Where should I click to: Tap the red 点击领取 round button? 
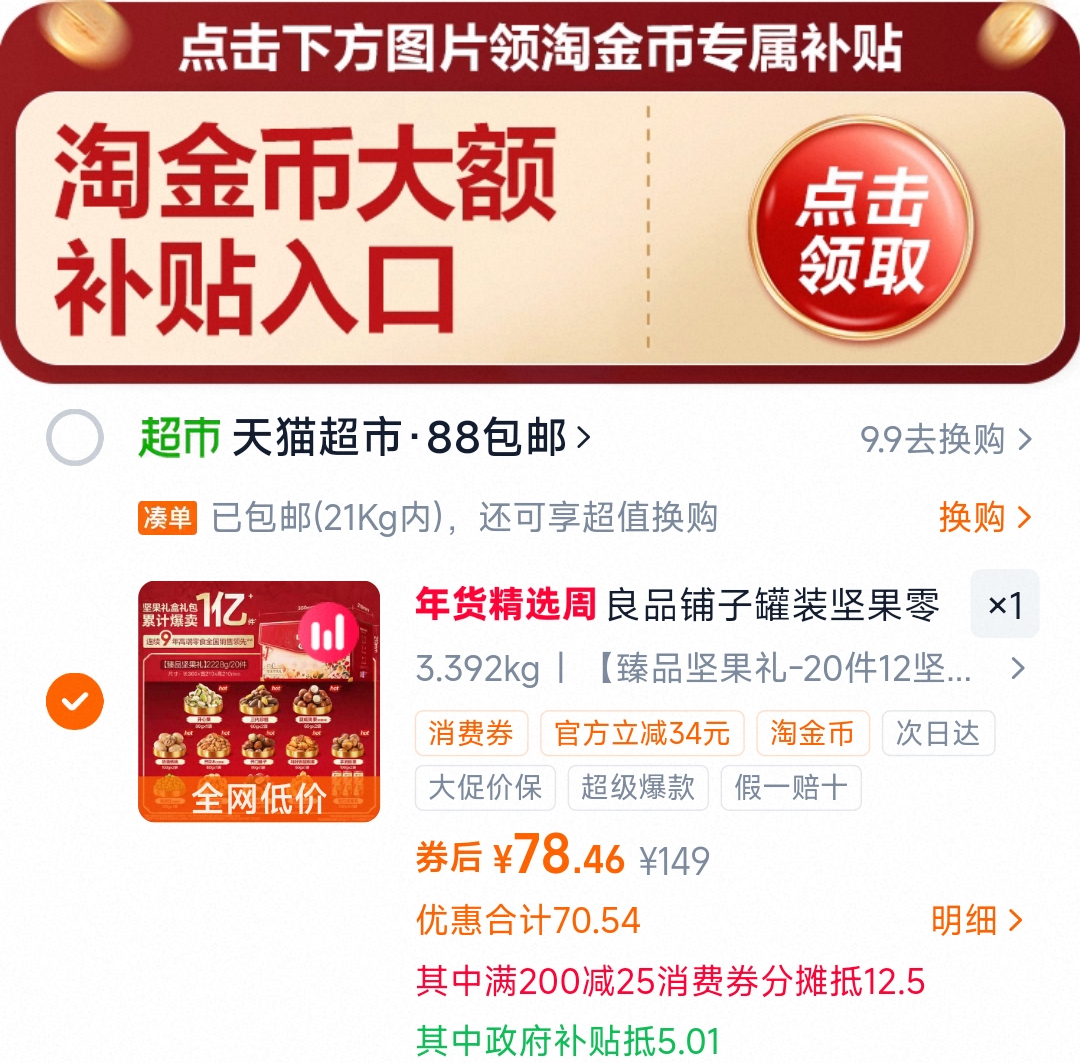861,228
